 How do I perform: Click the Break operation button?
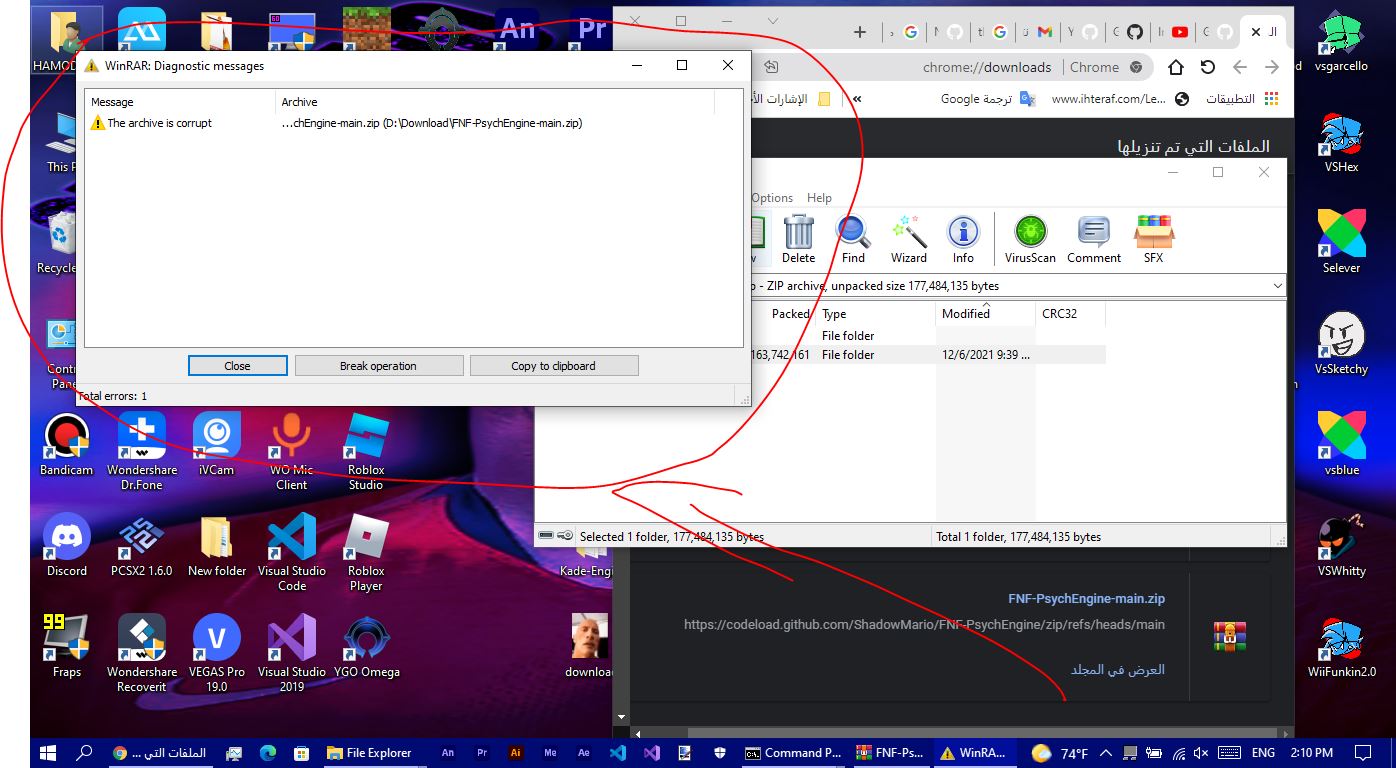coord(378,365)
